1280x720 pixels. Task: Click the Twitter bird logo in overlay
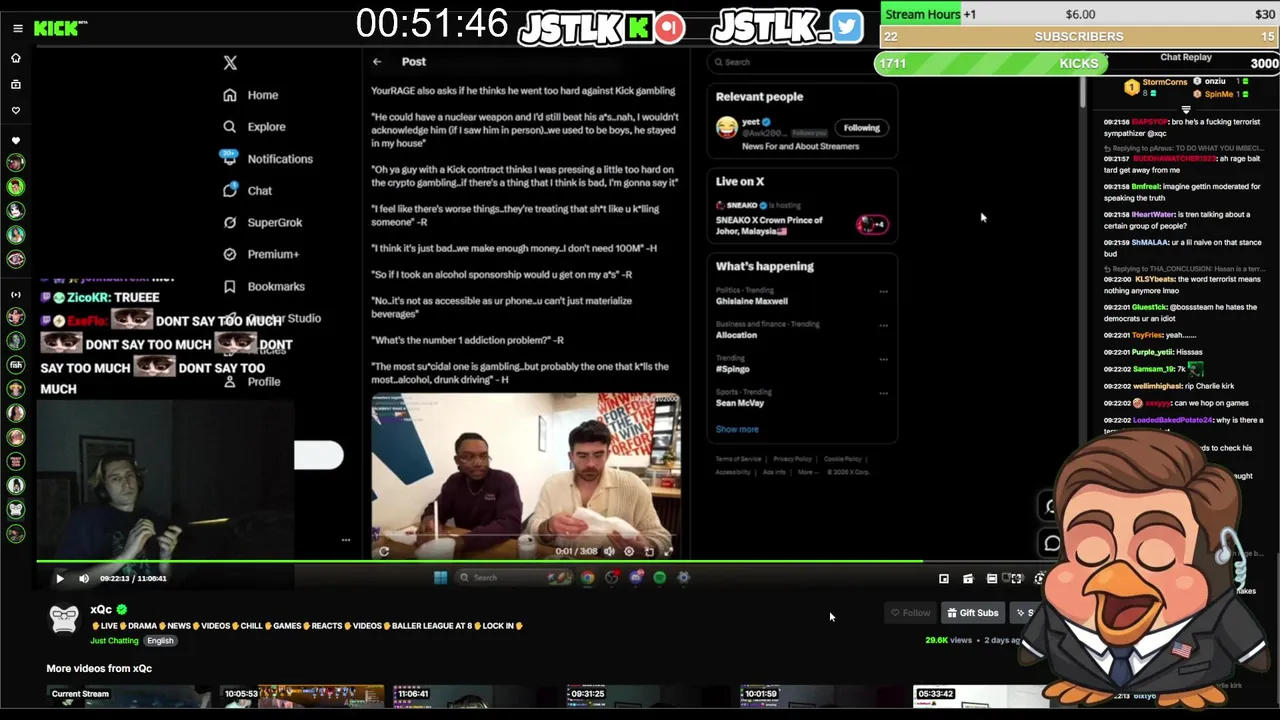pyautogui.click(x=846, y=27)
